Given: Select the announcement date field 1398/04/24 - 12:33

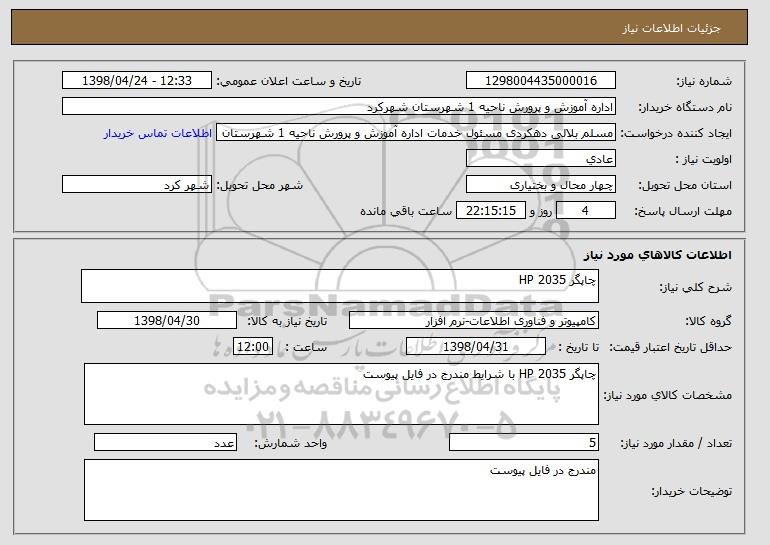Looking at the screenshot, I should tap(137, 81).
